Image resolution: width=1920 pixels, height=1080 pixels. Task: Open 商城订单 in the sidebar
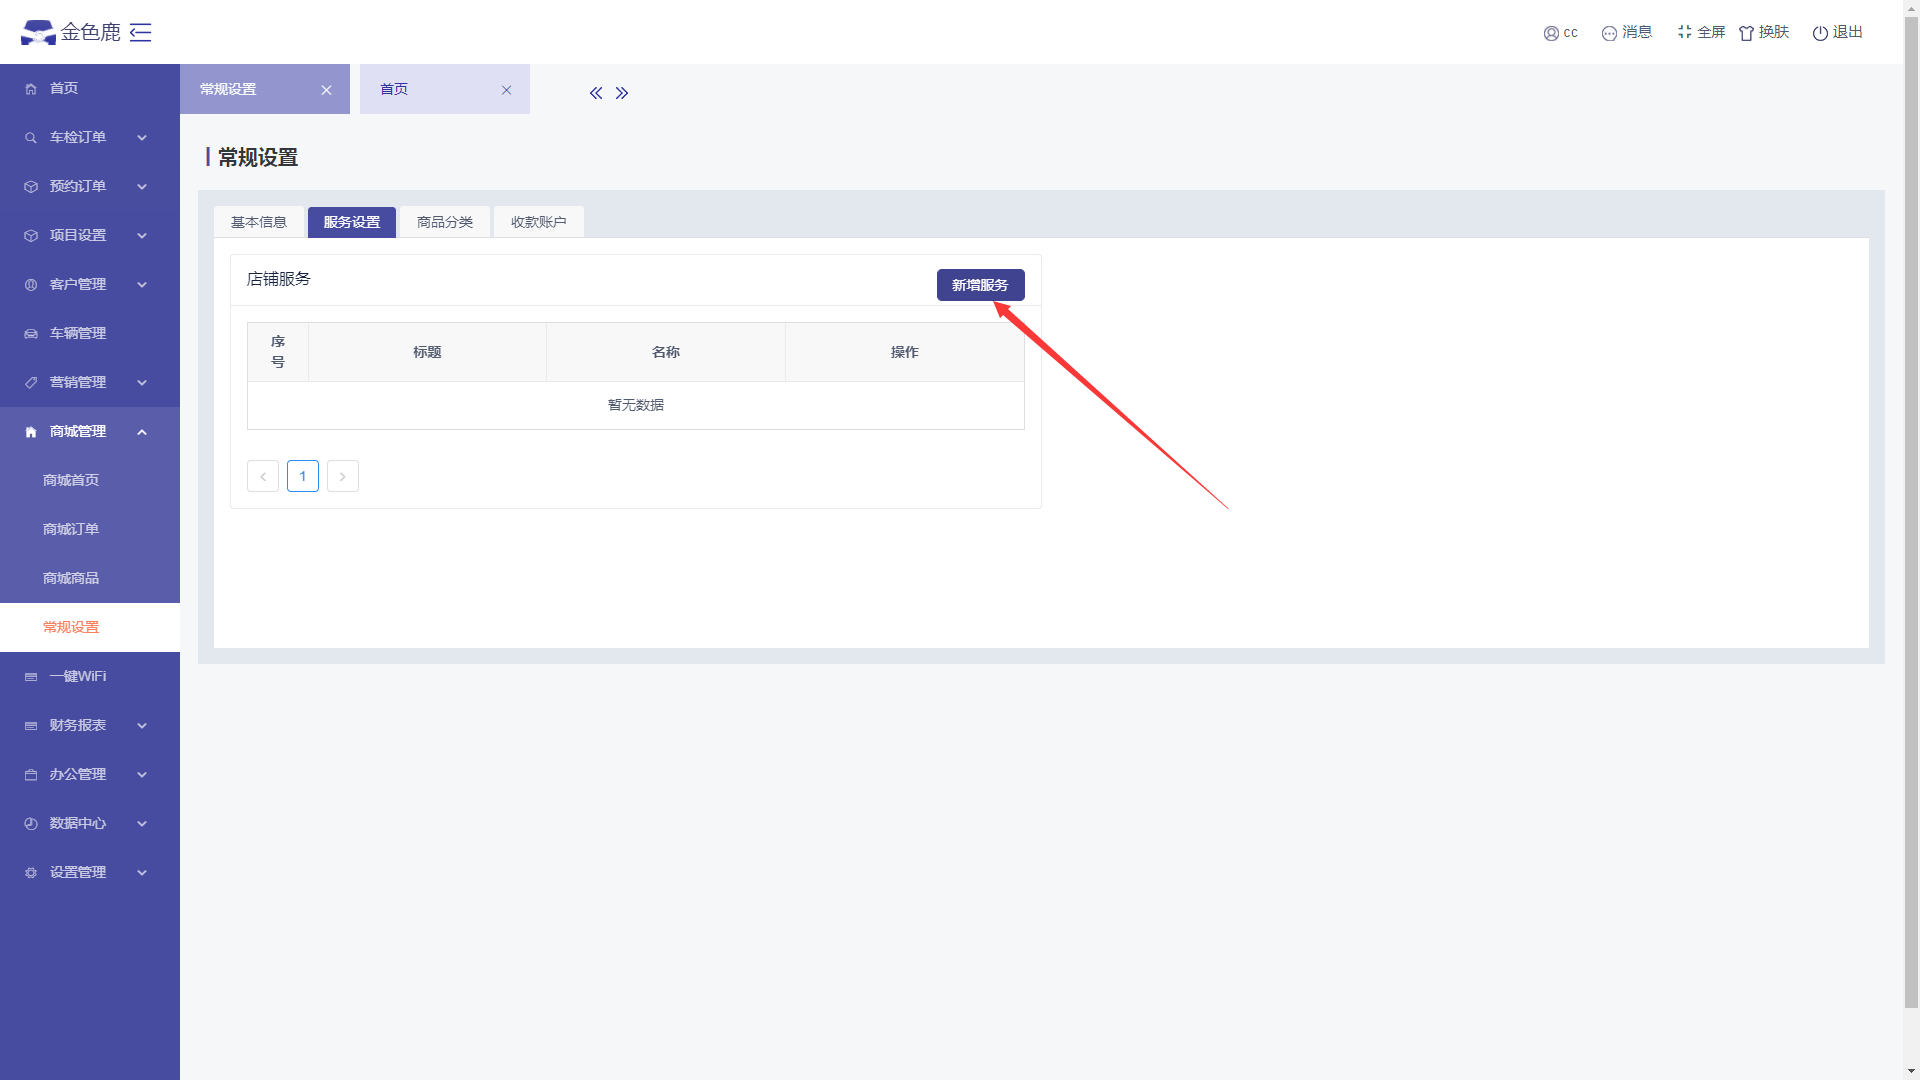(x=90, y=530)
